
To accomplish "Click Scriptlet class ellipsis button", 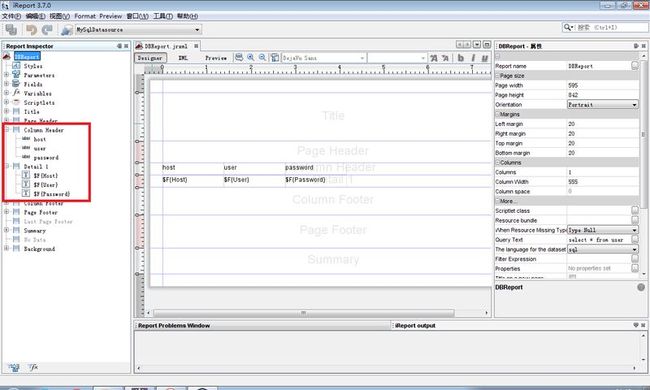I will tap(635, 211).
